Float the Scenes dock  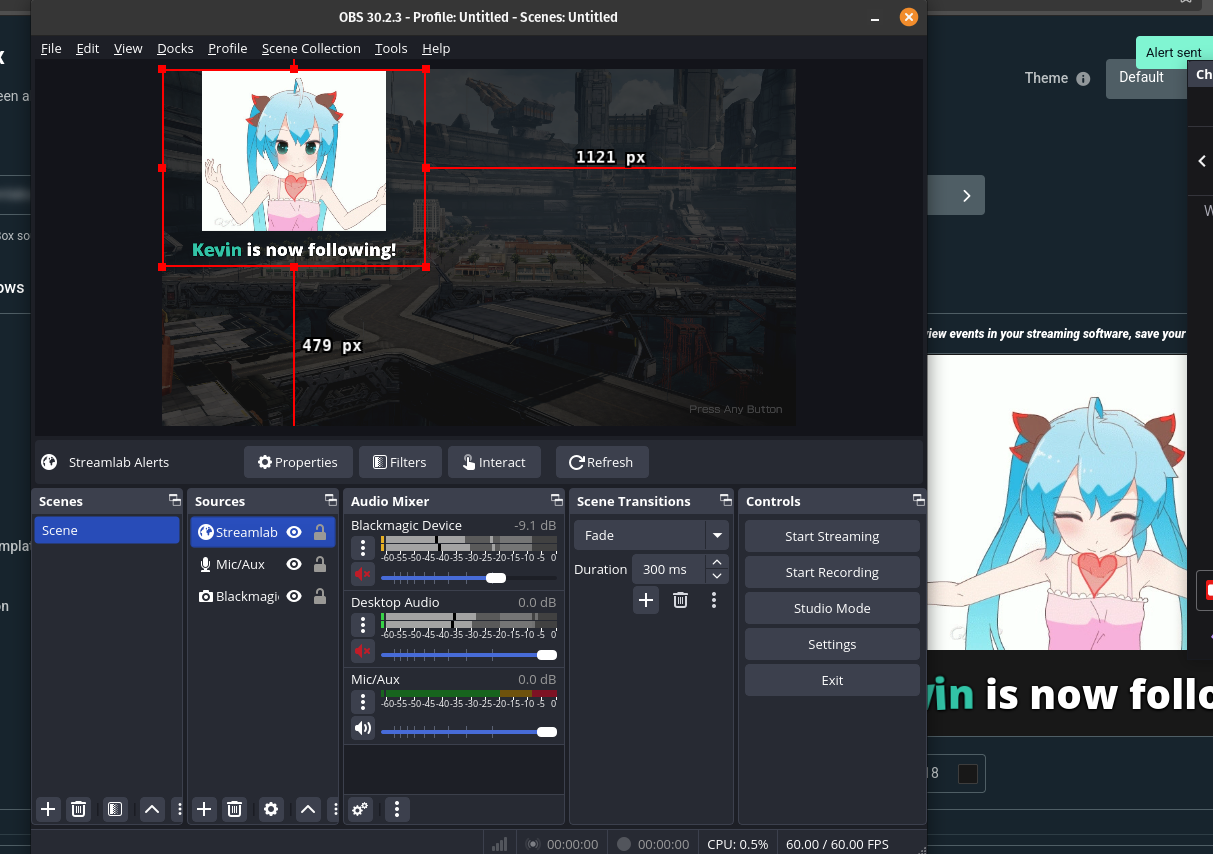(174, 501)
